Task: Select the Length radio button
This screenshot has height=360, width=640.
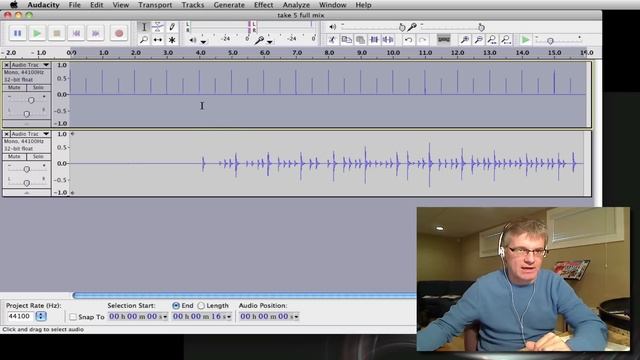Action: click(201, 305)
